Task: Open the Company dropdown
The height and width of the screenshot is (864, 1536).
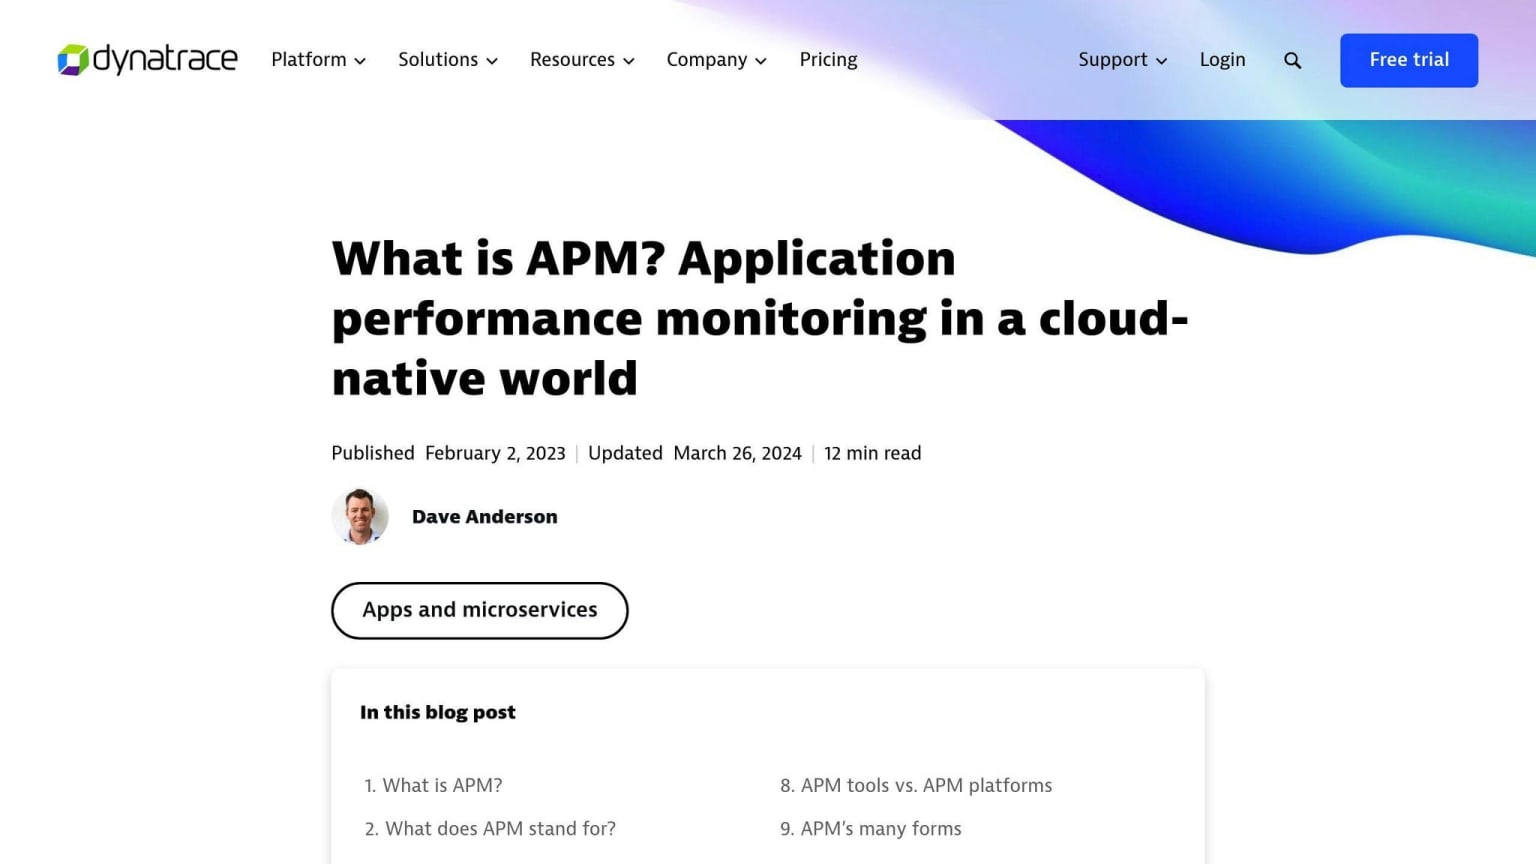Action: [x=717, y=60]
